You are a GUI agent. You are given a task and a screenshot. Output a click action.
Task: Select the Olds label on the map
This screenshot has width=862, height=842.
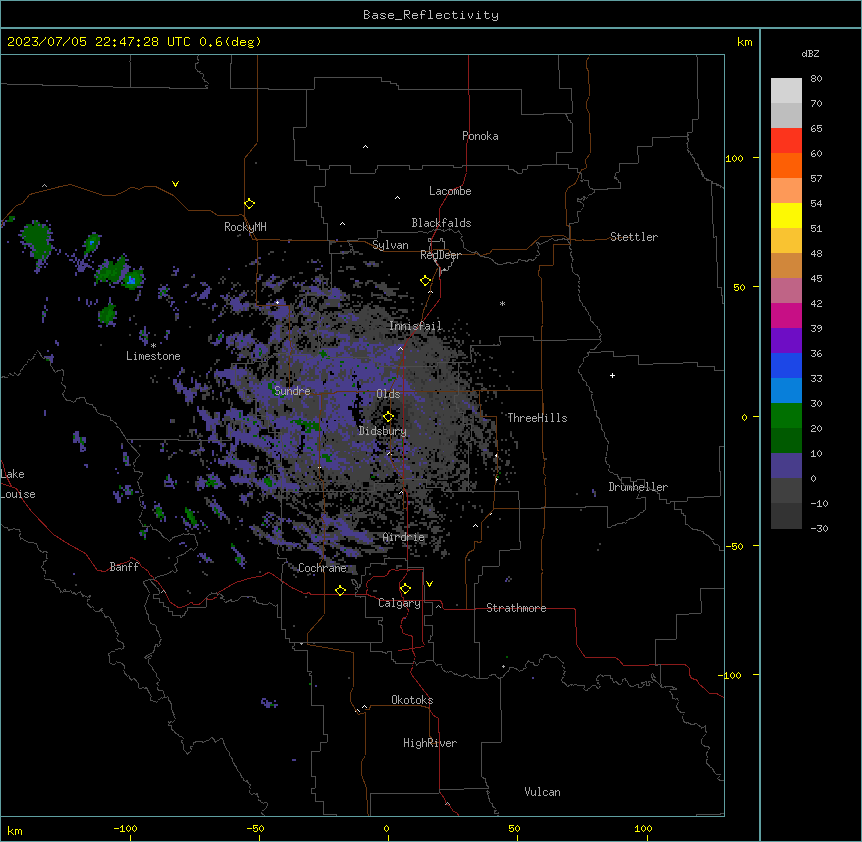coord(388,394)
